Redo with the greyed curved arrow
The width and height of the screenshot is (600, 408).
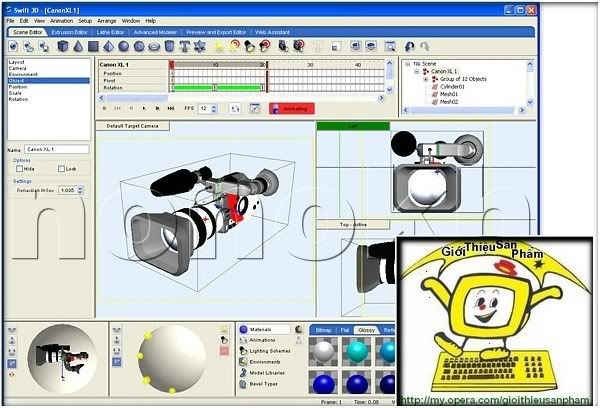(424, 47)
